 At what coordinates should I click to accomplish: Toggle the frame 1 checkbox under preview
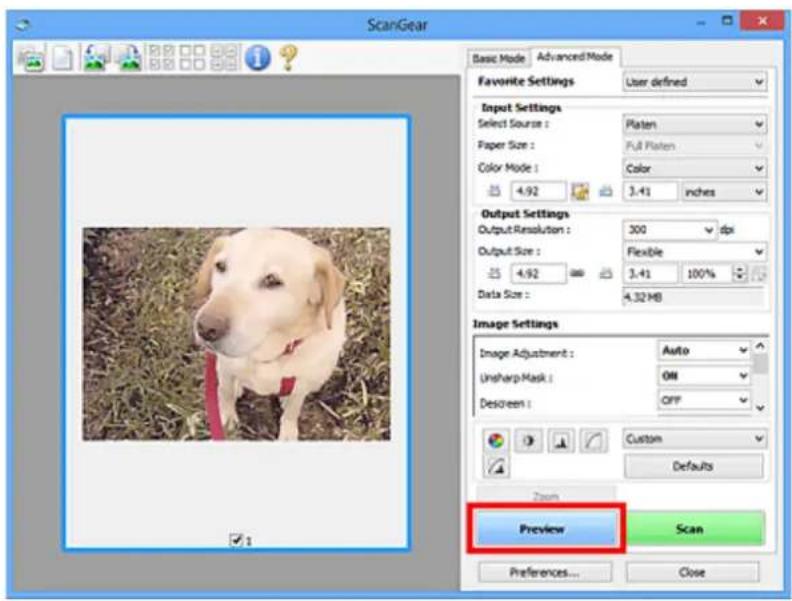[x=236, y=540]
